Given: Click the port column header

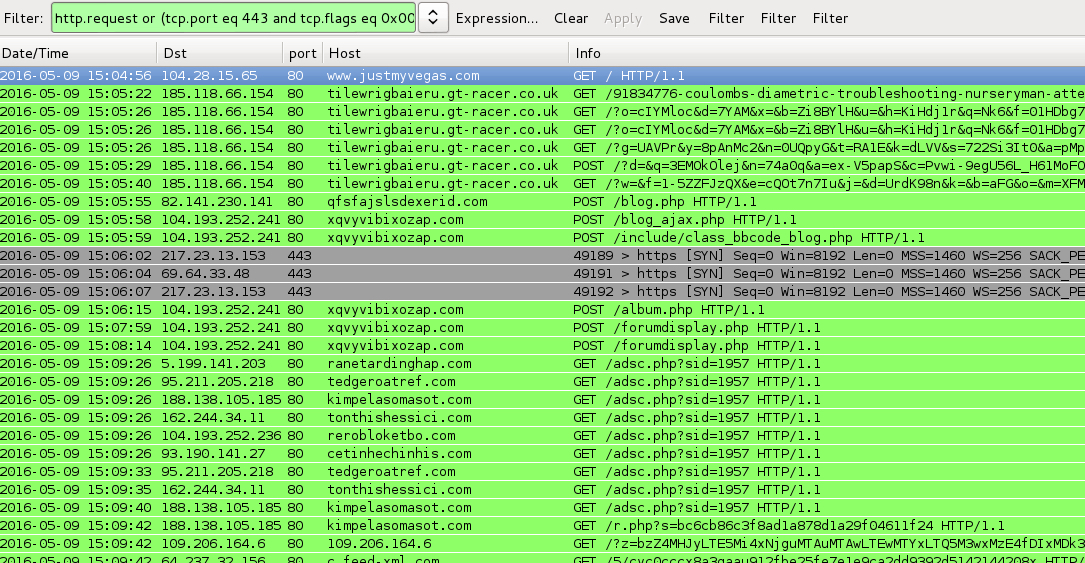Looking at the screenshot, I should pyautogui.click(x=301, y=53).
